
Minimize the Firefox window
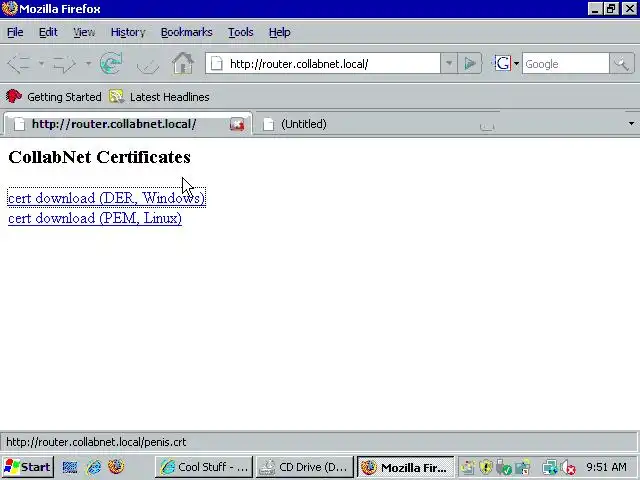pos(595,9)
